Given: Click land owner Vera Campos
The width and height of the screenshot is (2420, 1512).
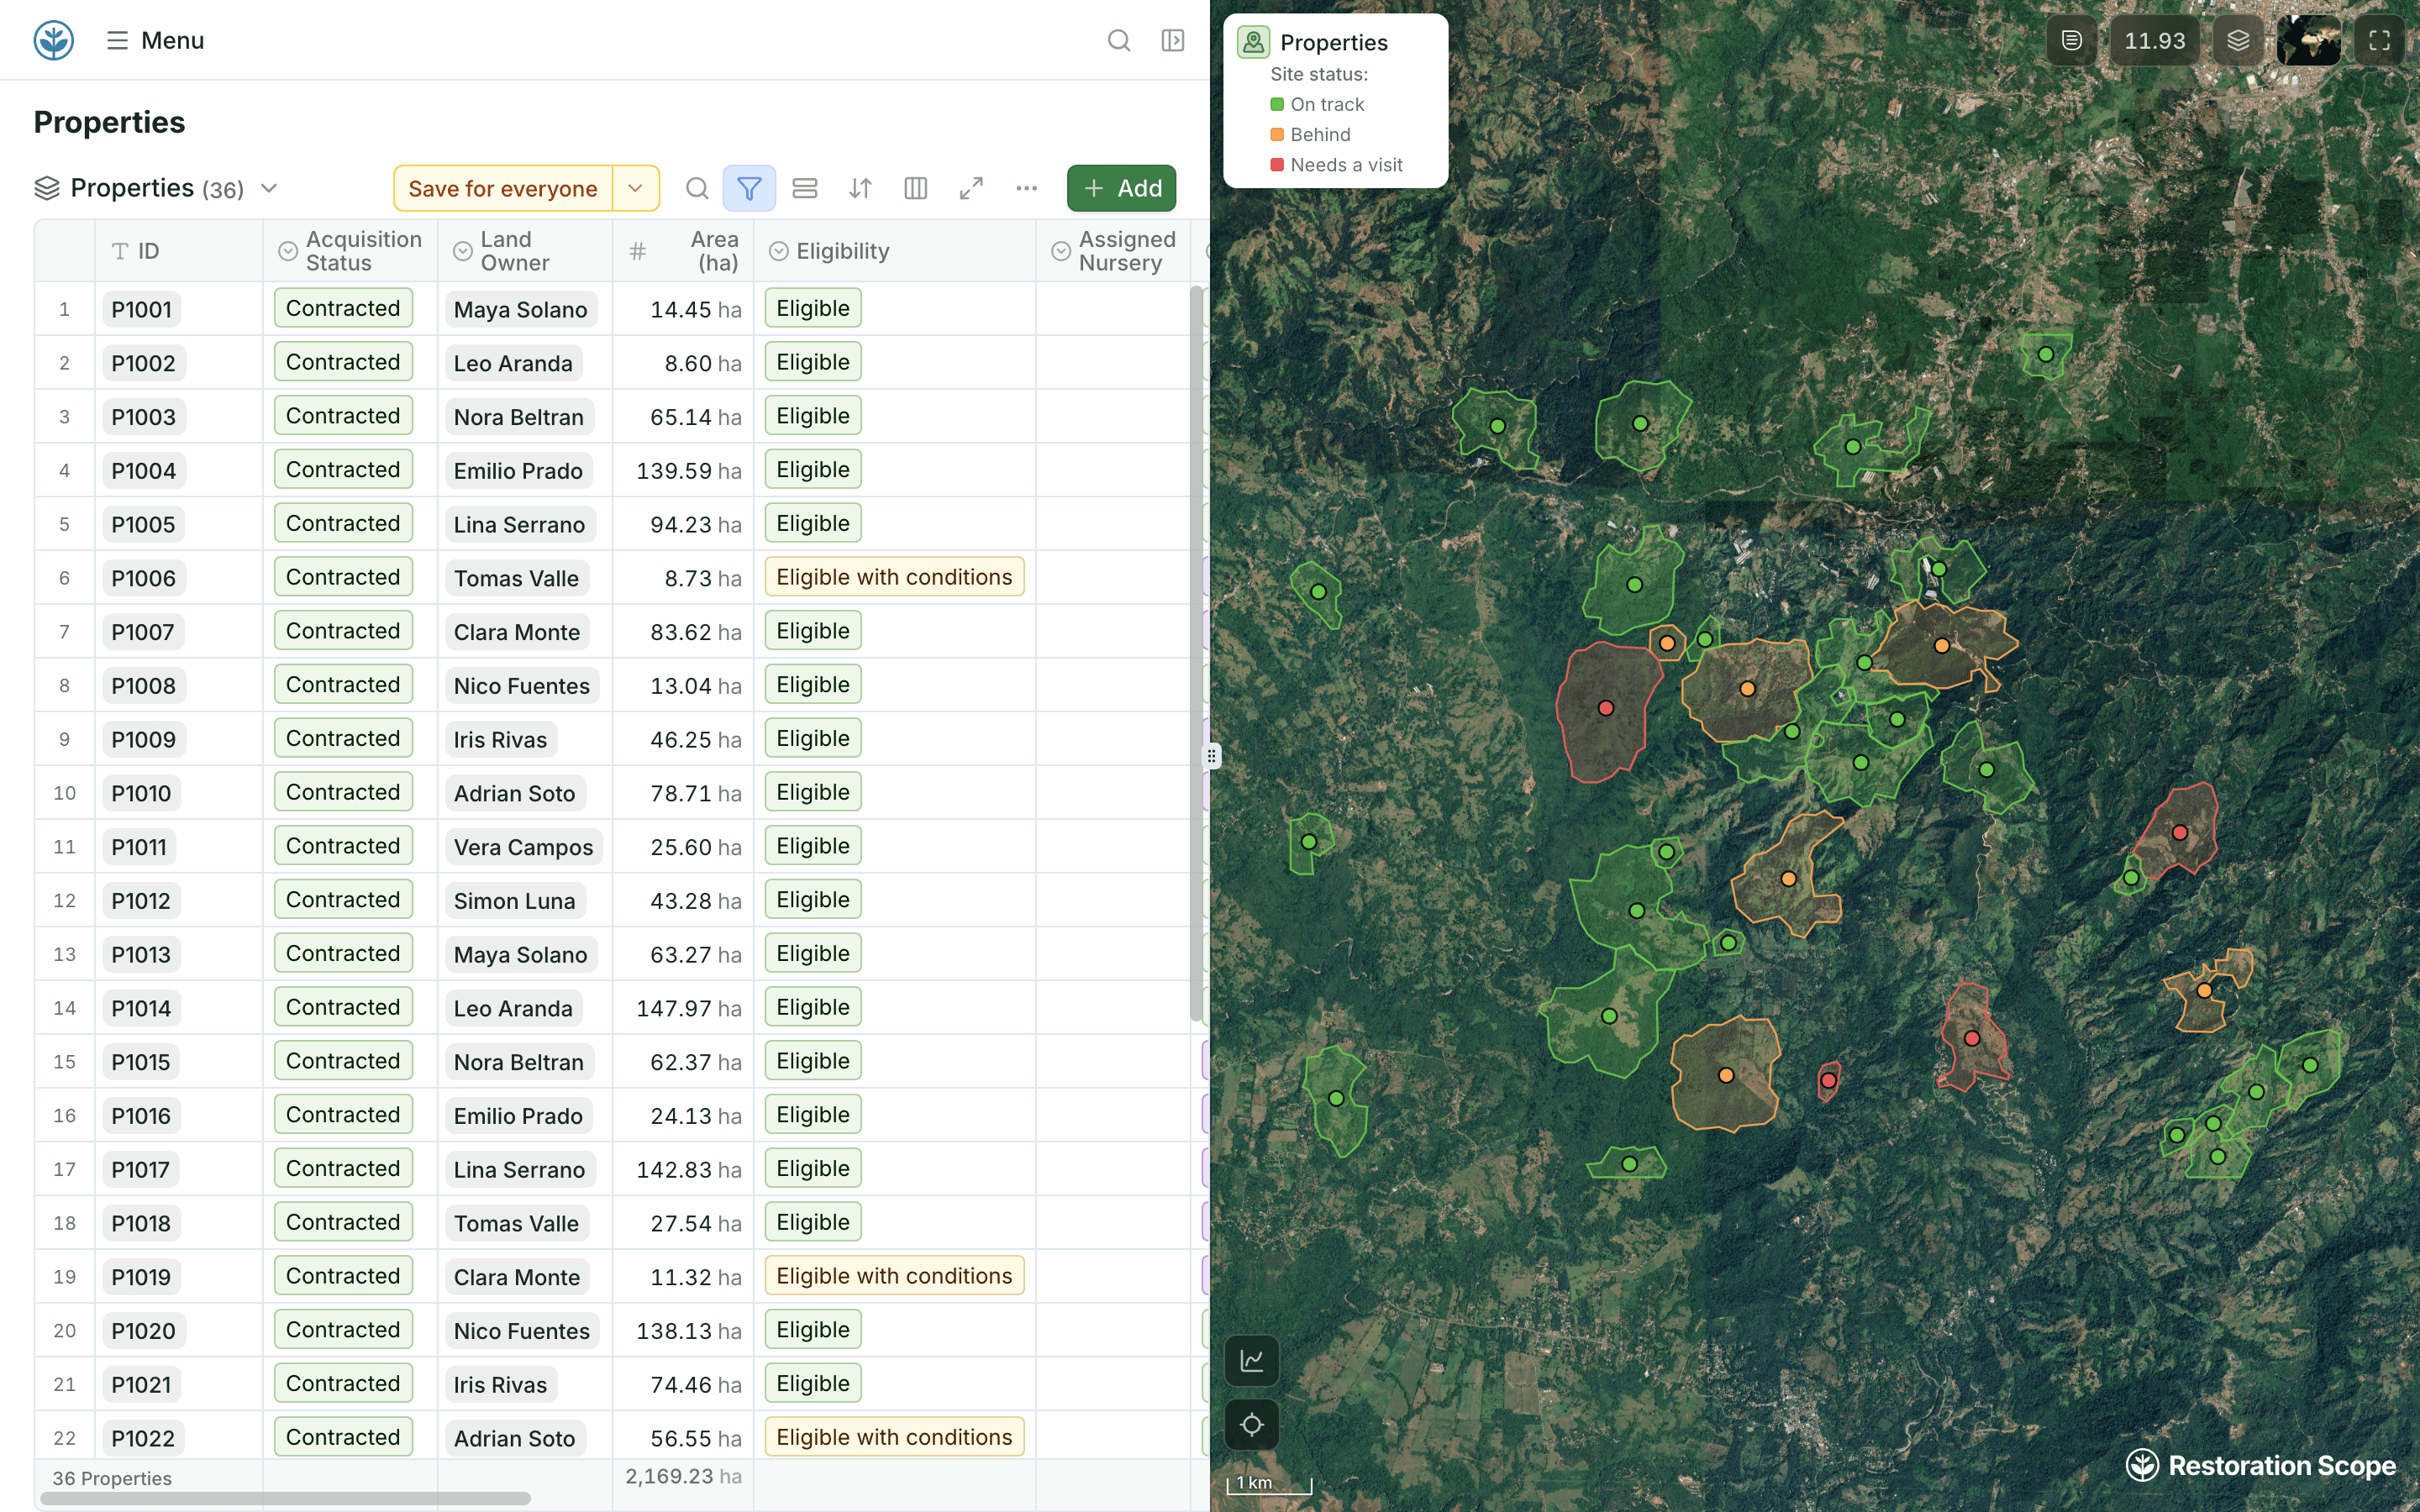Looking at the screenshot, I should (523, 847).
